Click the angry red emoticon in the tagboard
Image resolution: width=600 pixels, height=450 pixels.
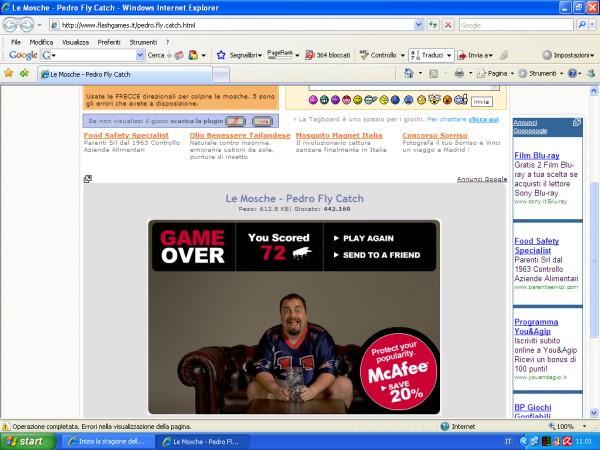(x=447, y=100)
